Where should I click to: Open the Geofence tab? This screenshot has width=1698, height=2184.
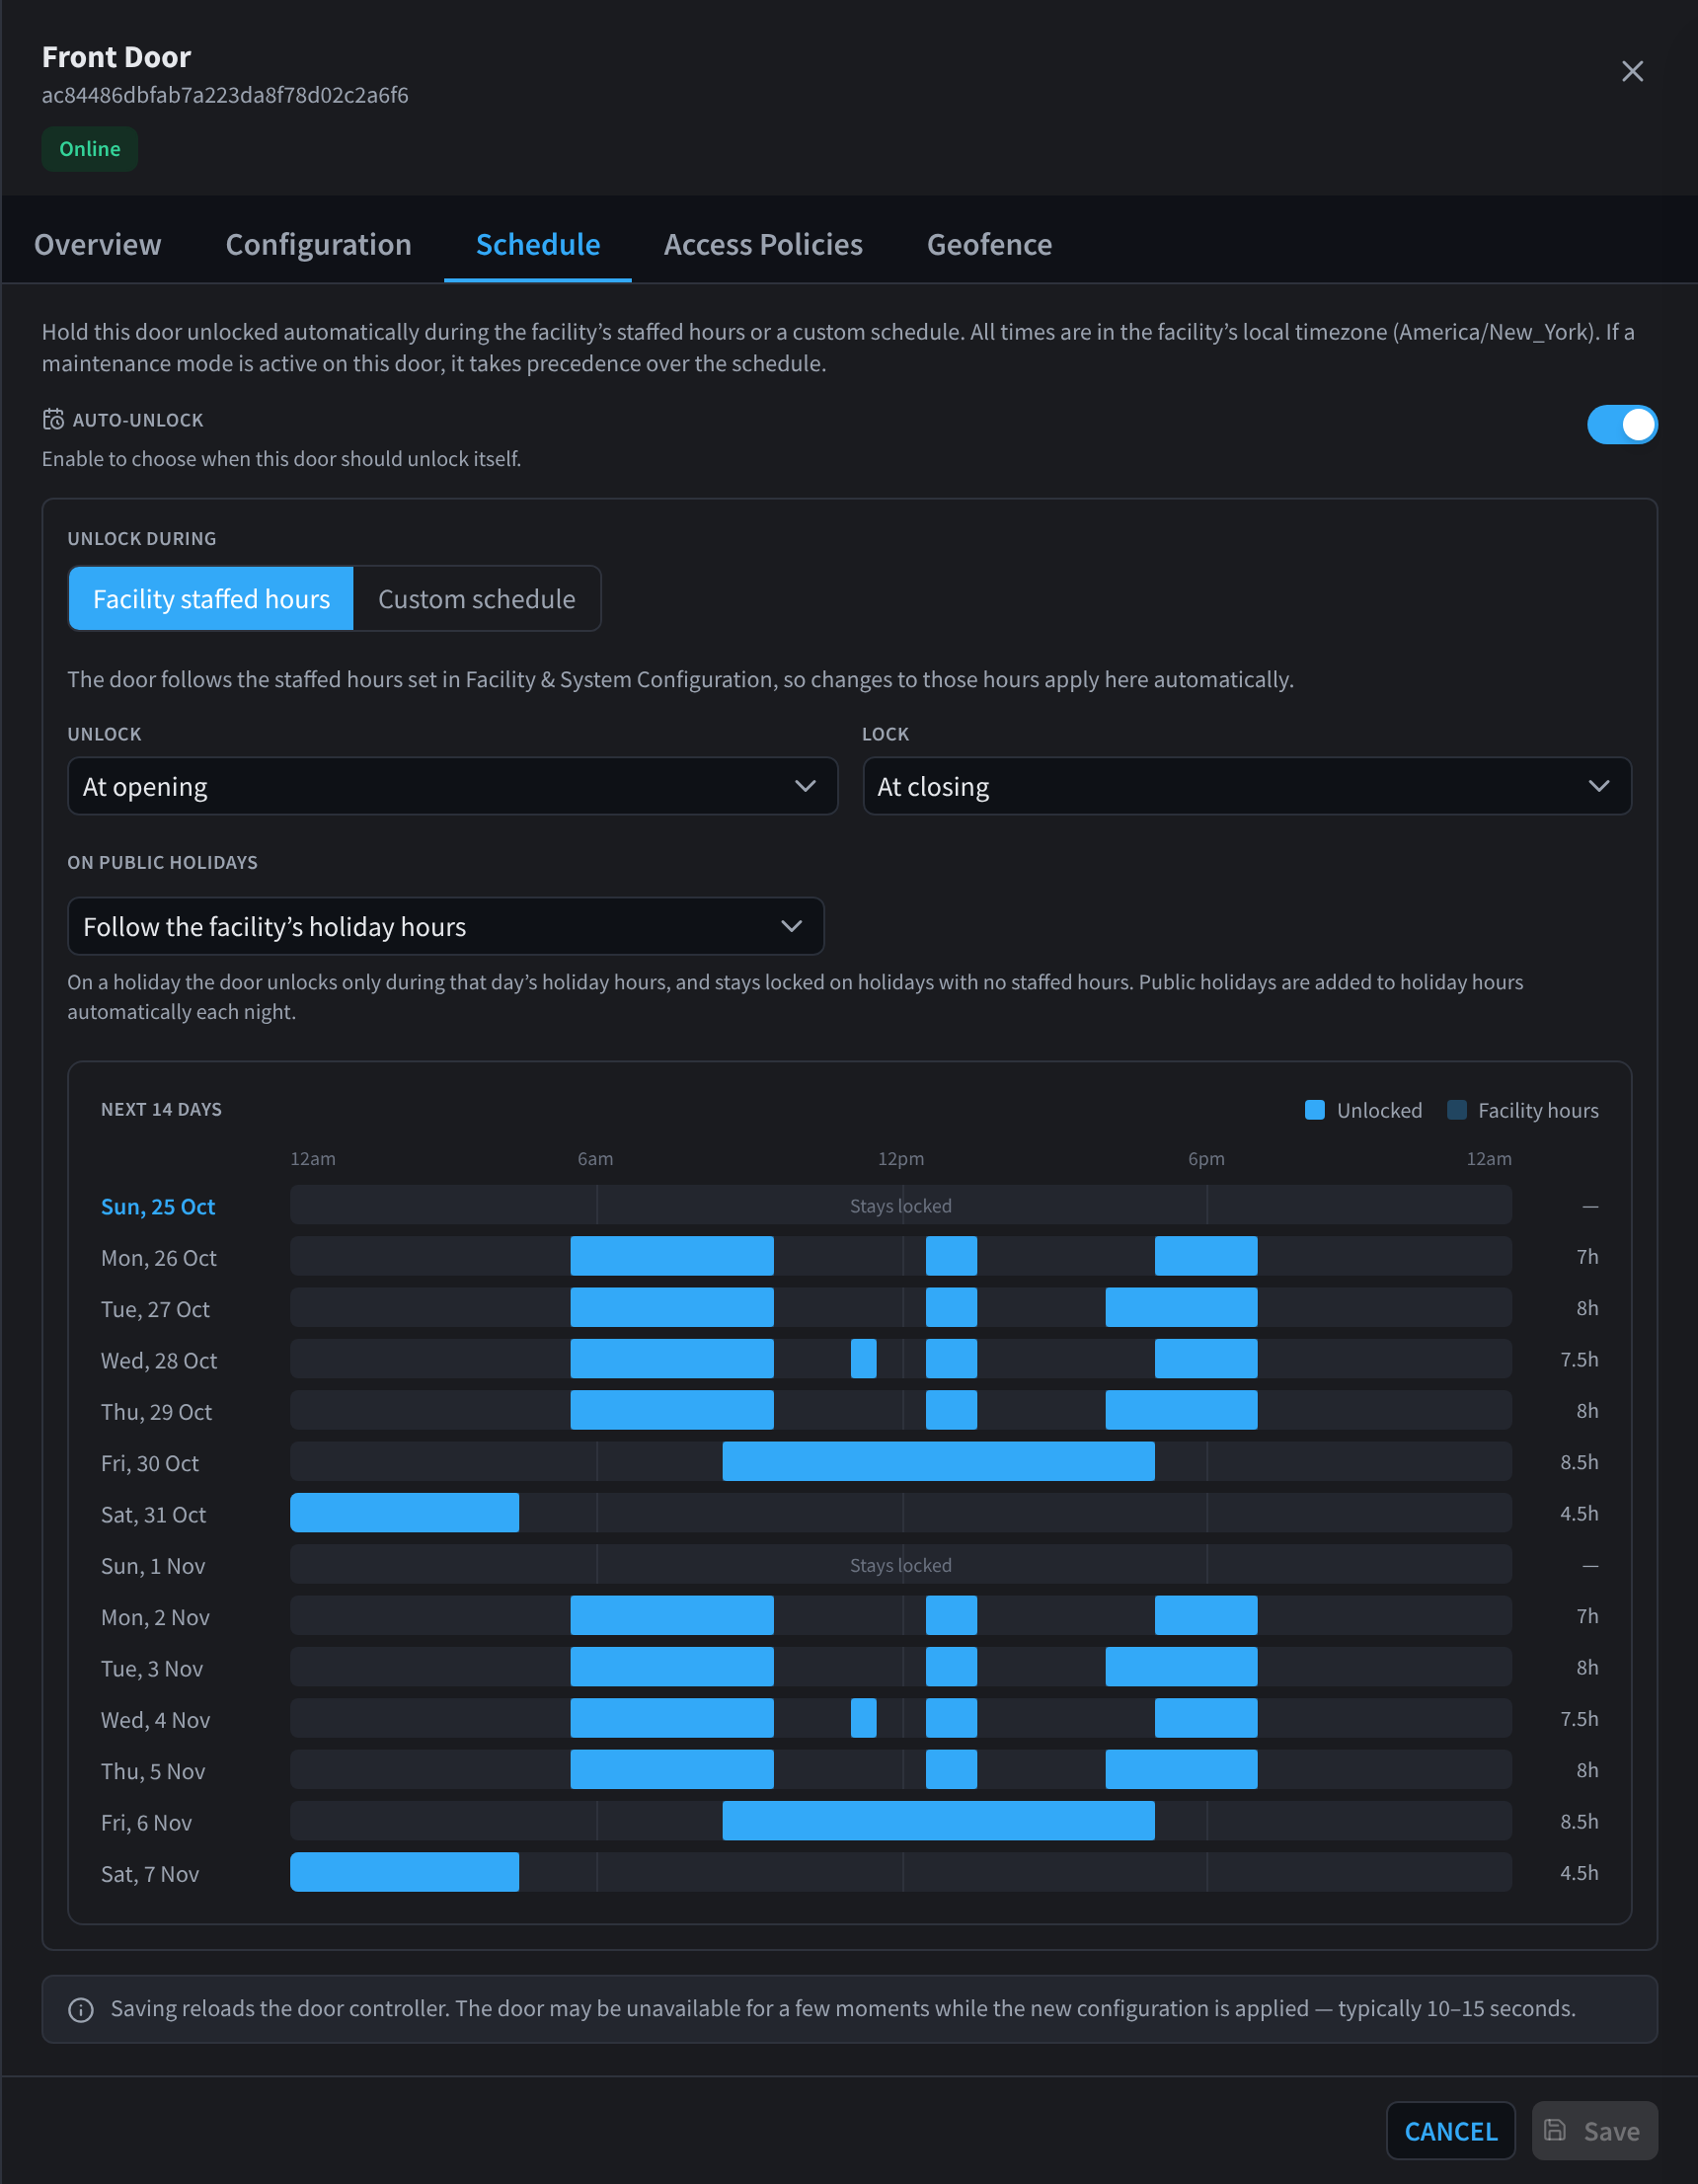point(989,244)
